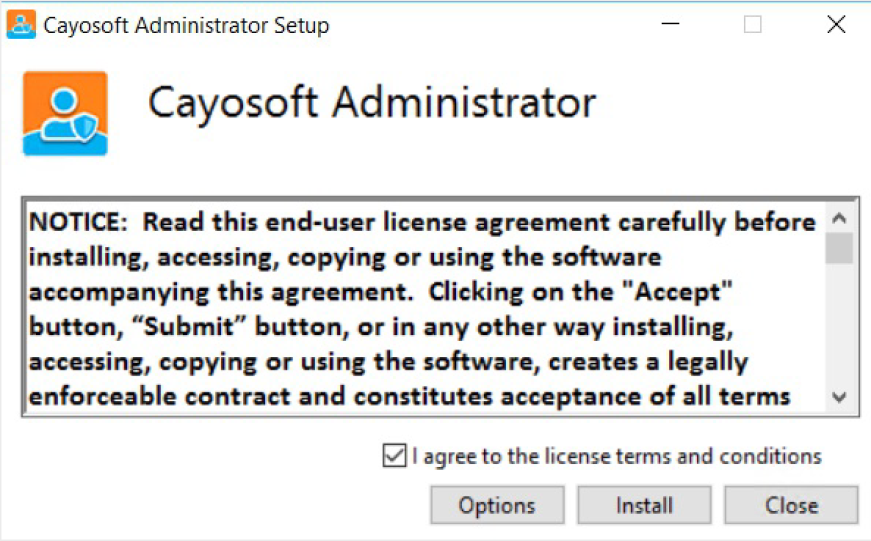Click inside the license agreement text box
This screenshot has width=871, height=541.
[425, 307]
